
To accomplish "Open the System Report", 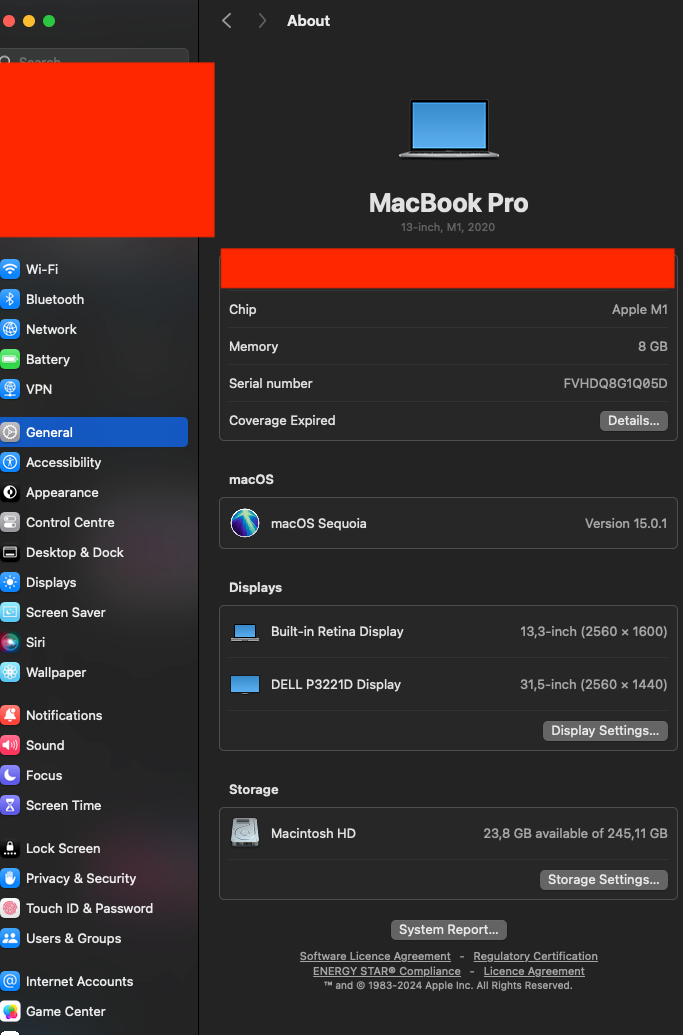I will click(x=449, y=930).
